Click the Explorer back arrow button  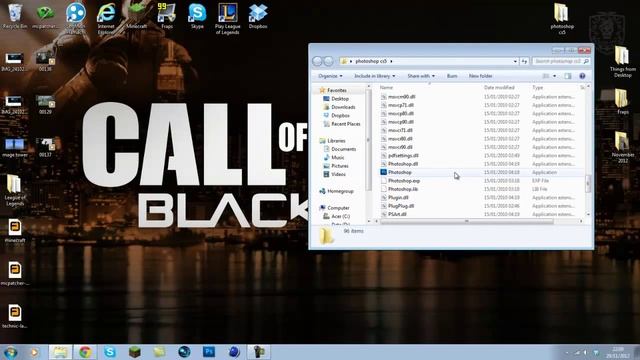pyautogui.click(x=317, y=61)
